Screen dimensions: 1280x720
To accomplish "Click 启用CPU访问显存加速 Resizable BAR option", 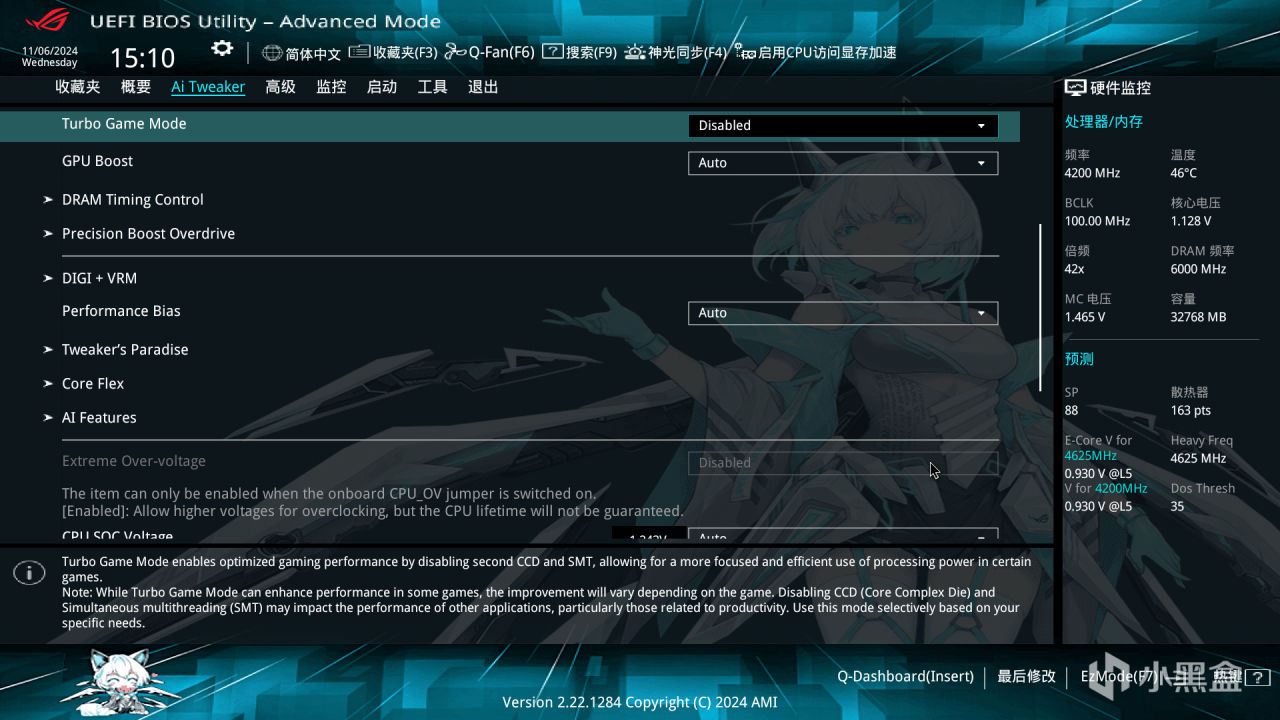I will [x=815, y=52].
